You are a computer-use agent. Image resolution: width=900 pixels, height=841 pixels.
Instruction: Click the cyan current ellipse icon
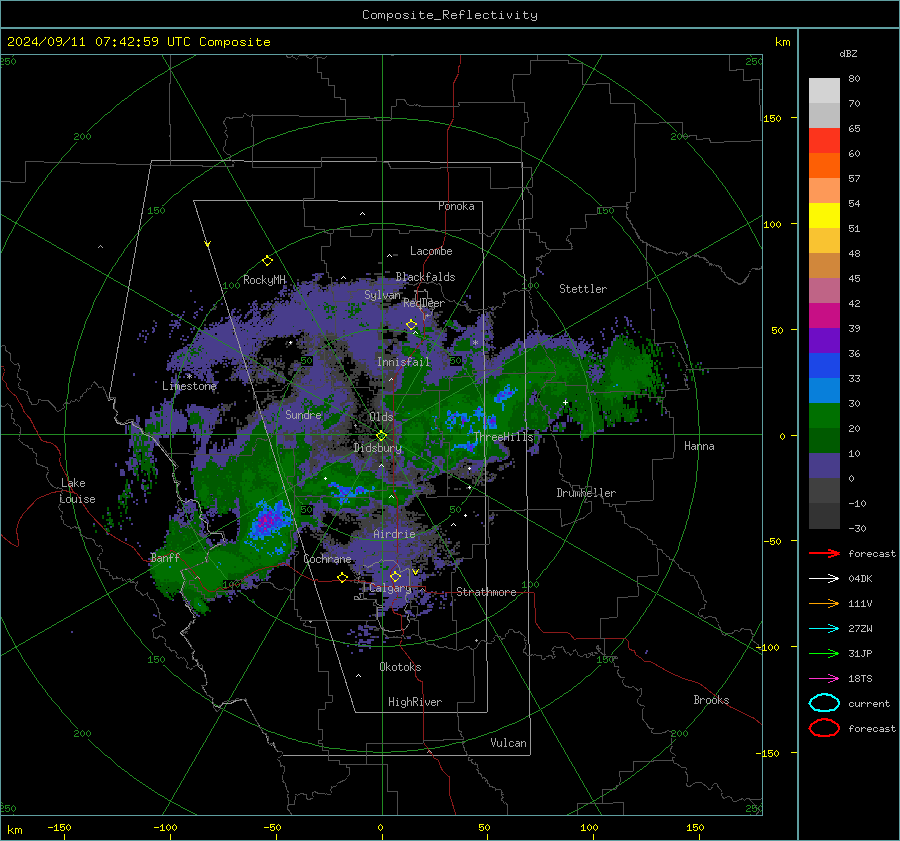pyautogui.click(x=824, y=703)
